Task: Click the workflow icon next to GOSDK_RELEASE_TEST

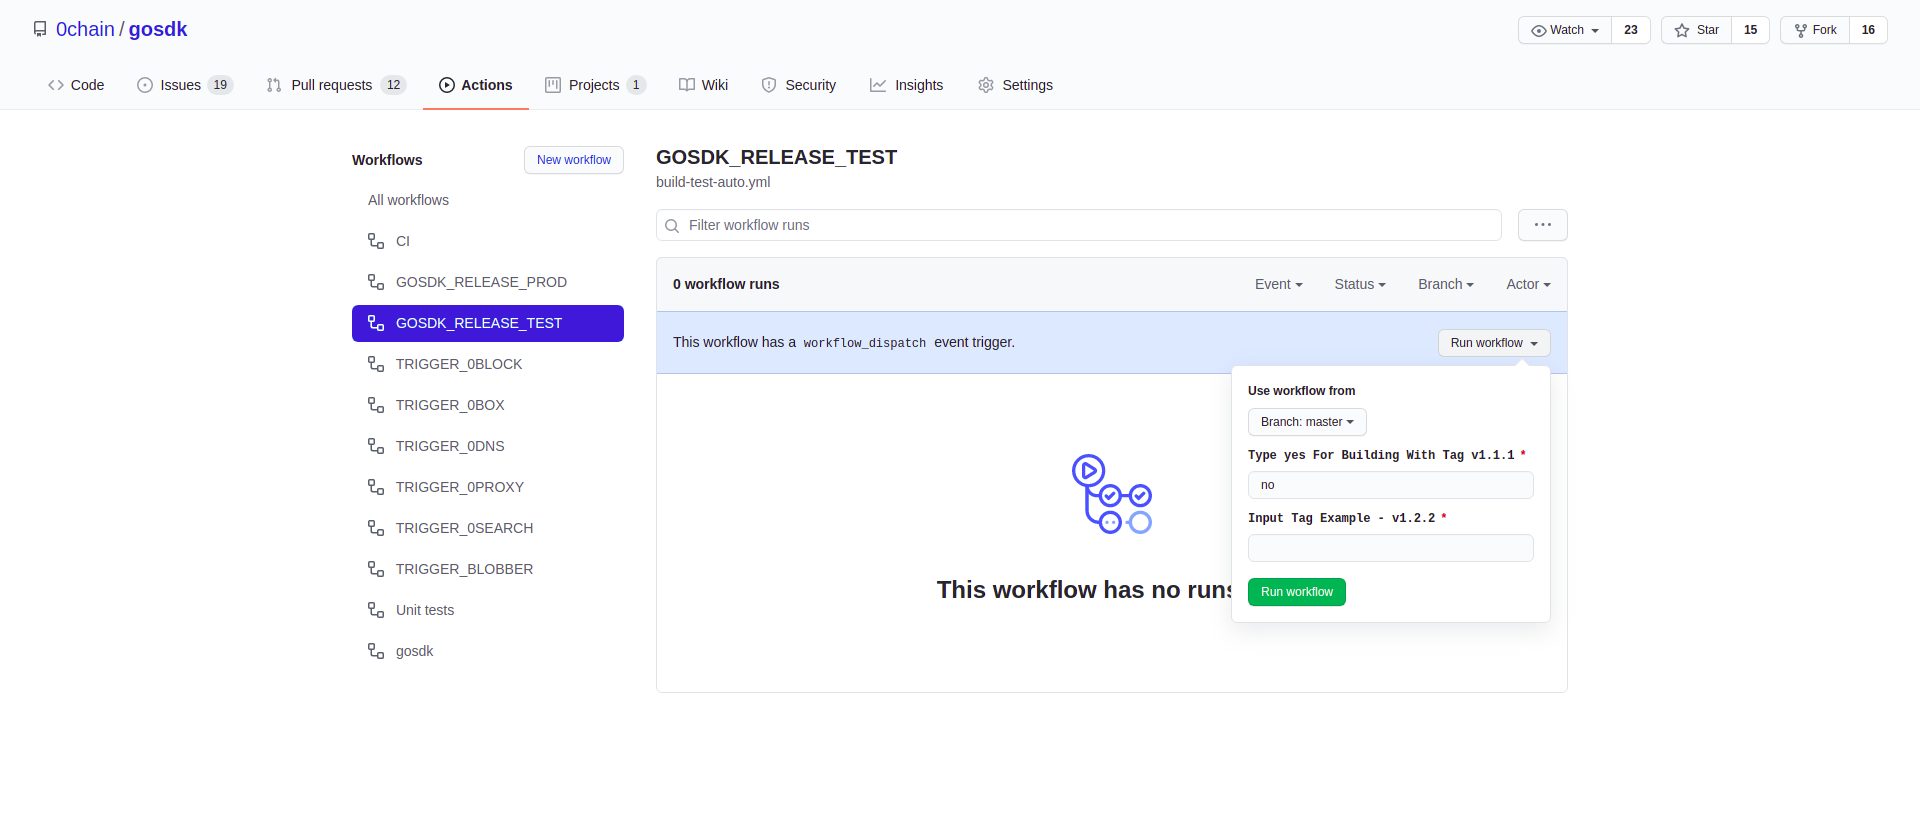Action: pos(376,323)
